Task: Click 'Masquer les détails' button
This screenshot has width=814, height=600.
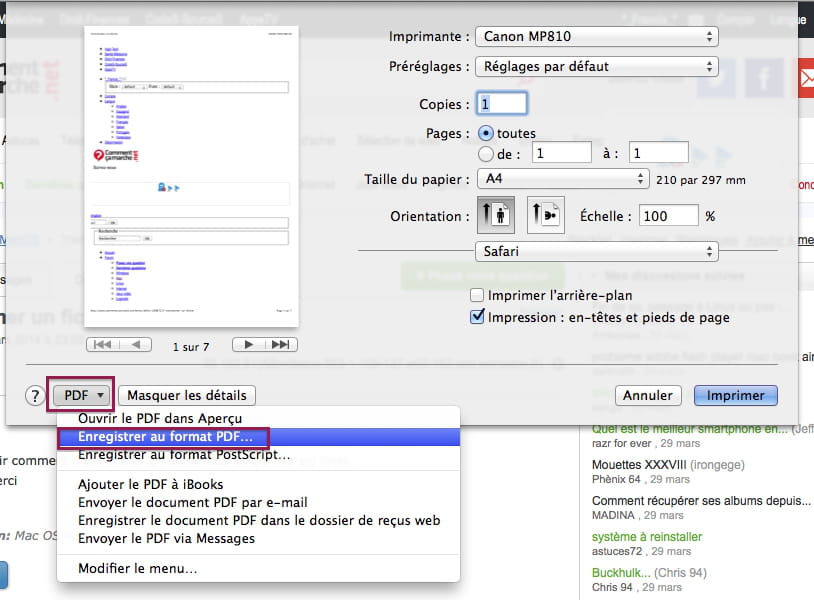Action: point(187,396)
